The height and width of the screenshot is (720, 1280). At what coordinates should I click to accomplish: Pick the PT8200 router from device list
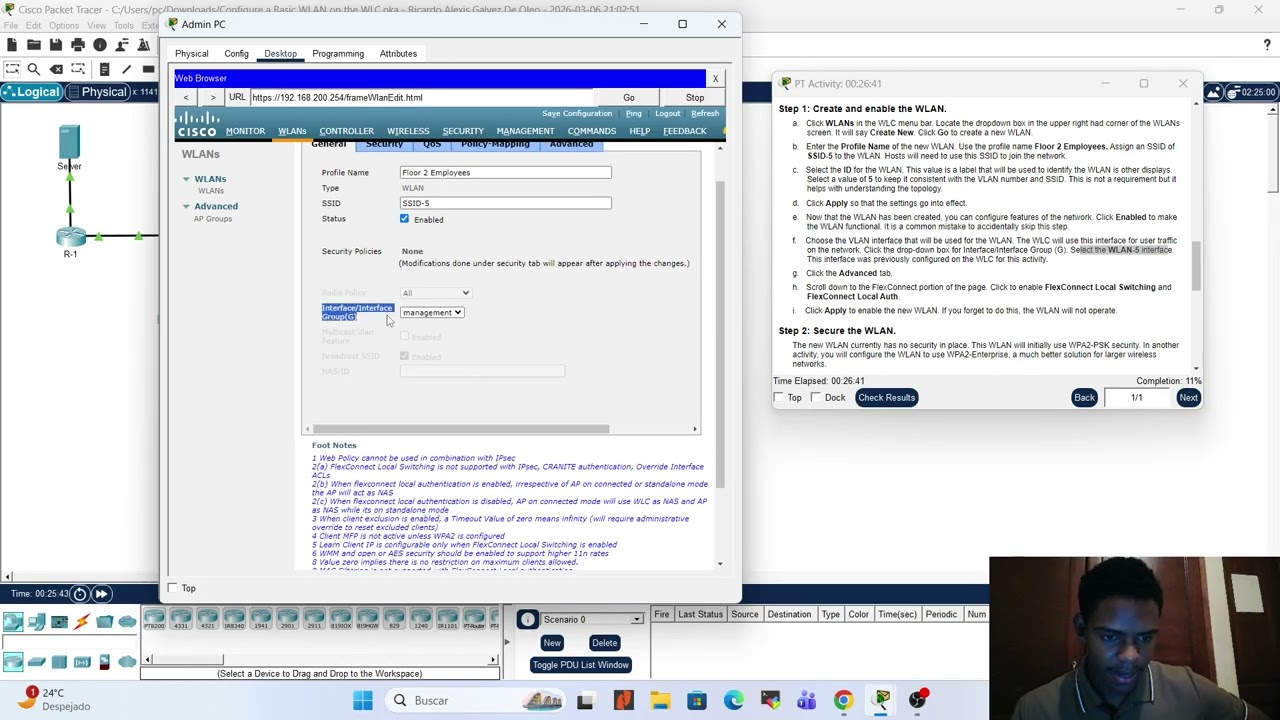154,619
